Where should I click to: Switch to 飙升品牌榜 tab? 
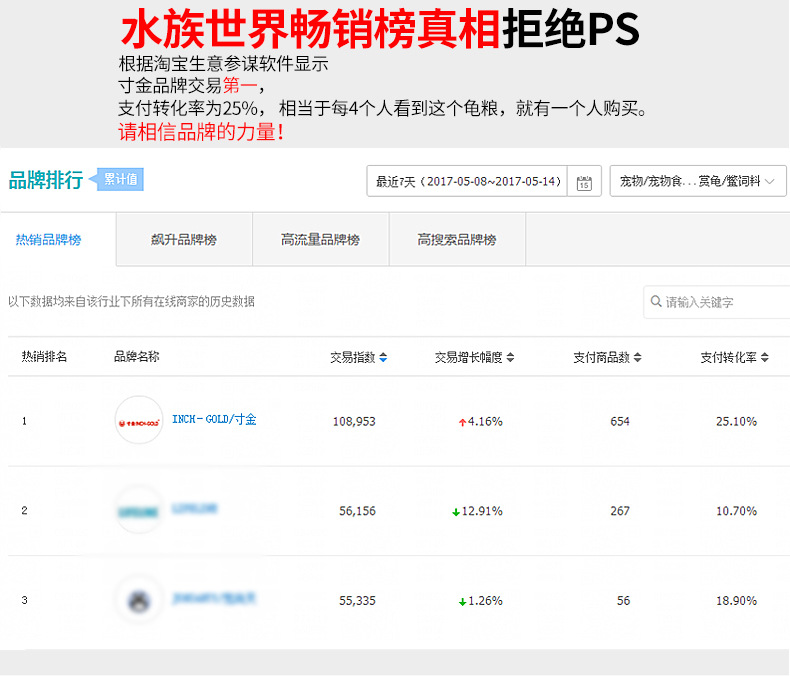(x=184, y=239)
